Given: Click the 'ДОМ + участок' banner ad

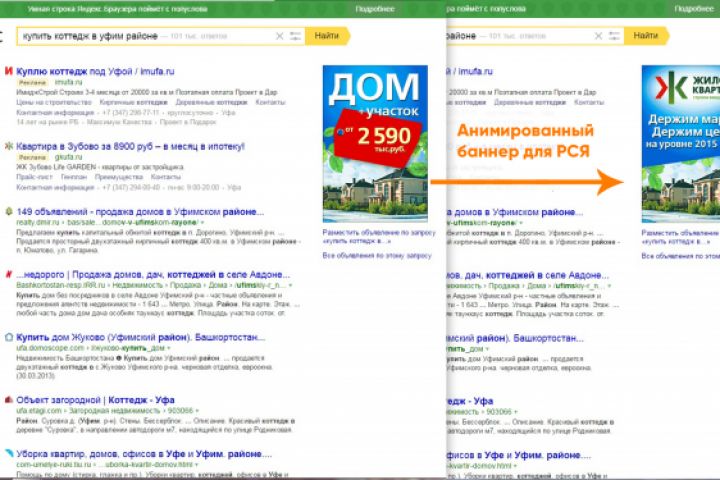Looking at the screenshot, I should (375, 144).
